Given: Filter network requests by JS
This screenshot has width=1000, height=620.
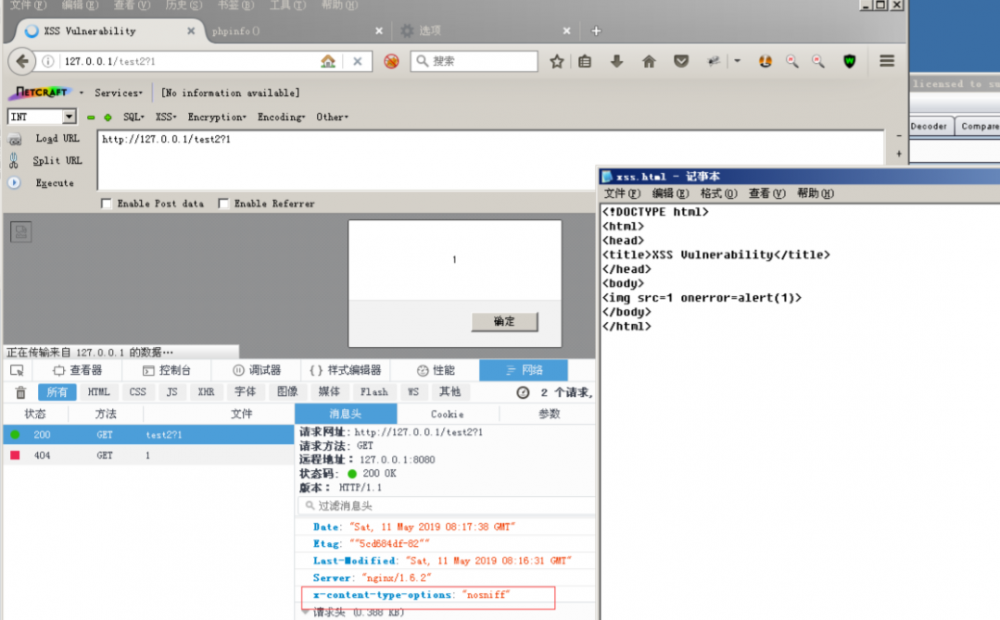Looking at the screenshot, I should [172, 392].
